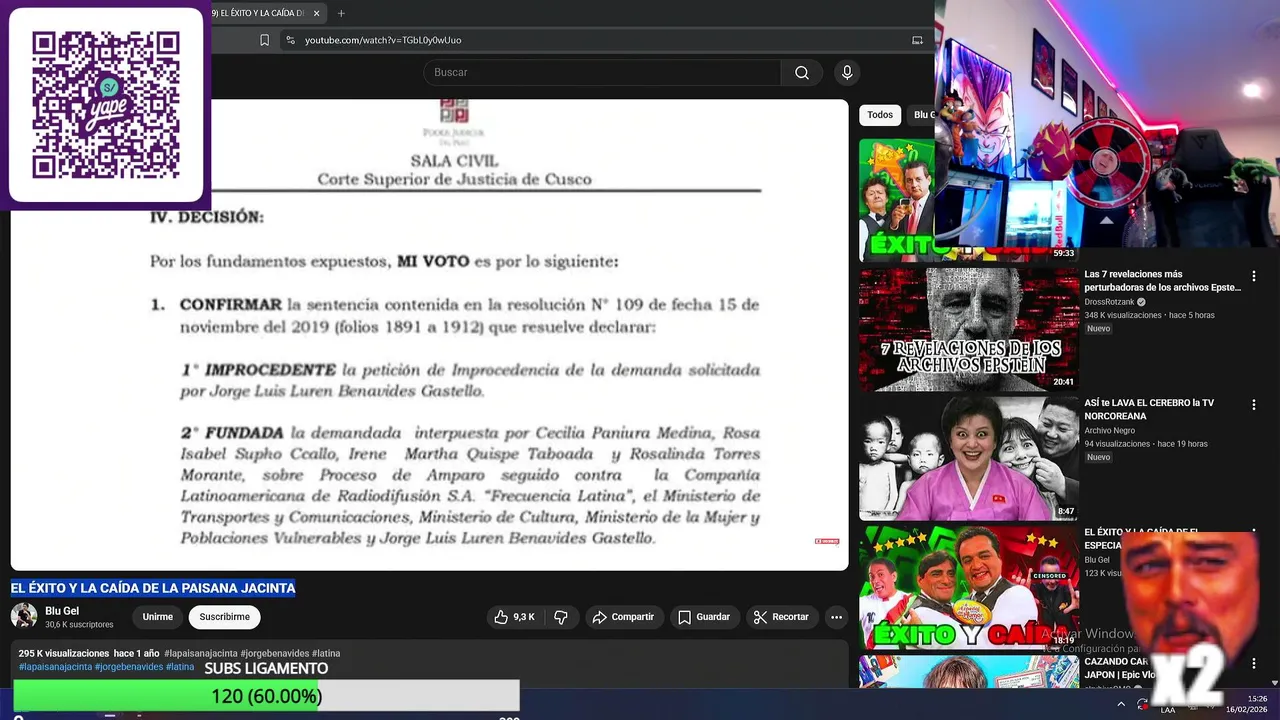1280x720 pixels.
Task: Like the video with 9,3 K likes
Action: [x=514, y=617]
